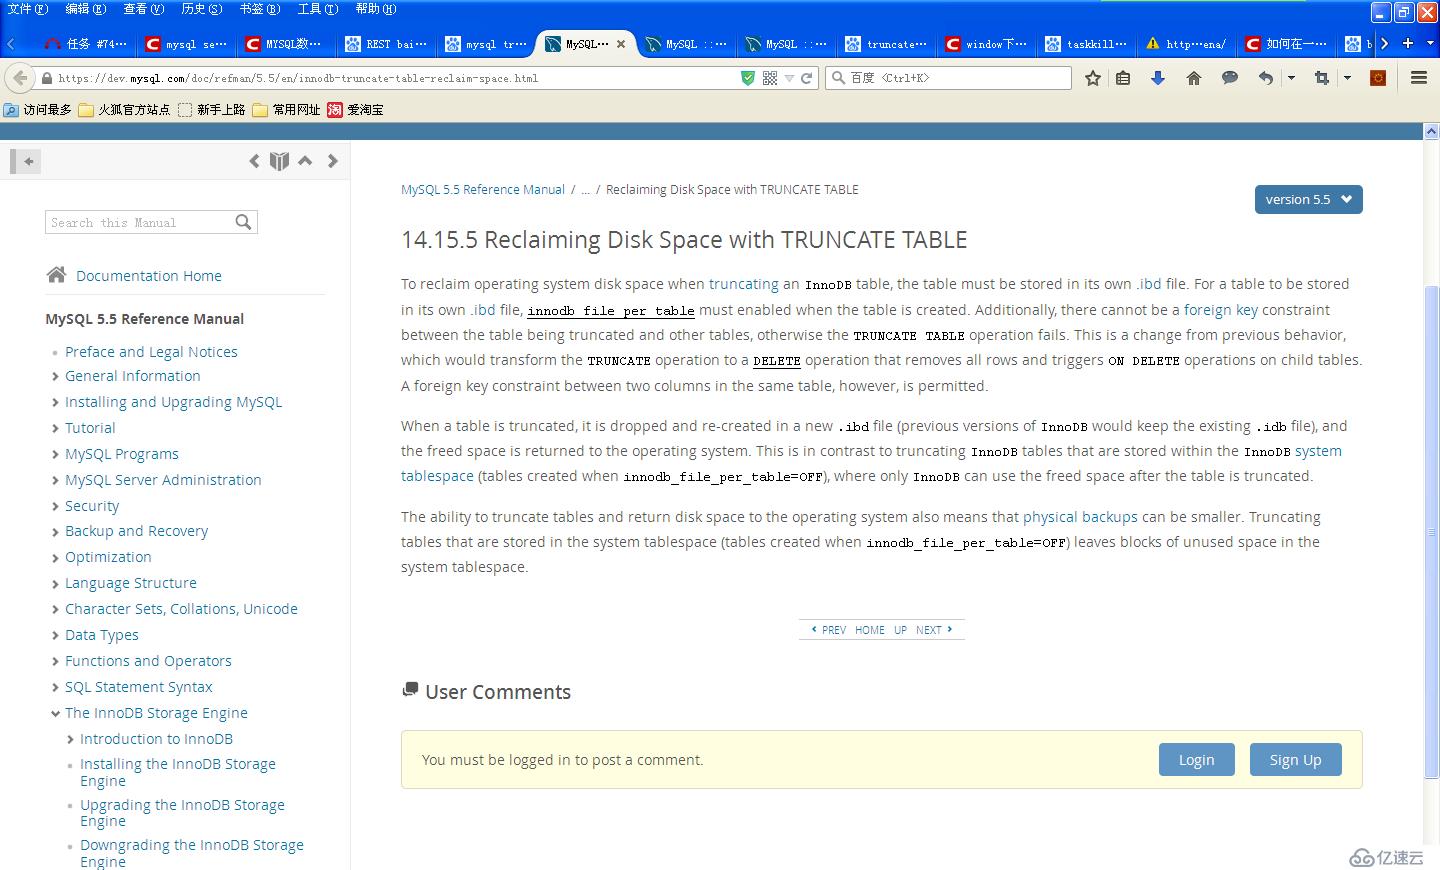
Task: Click the Login button
Action: click(1196, 760)
